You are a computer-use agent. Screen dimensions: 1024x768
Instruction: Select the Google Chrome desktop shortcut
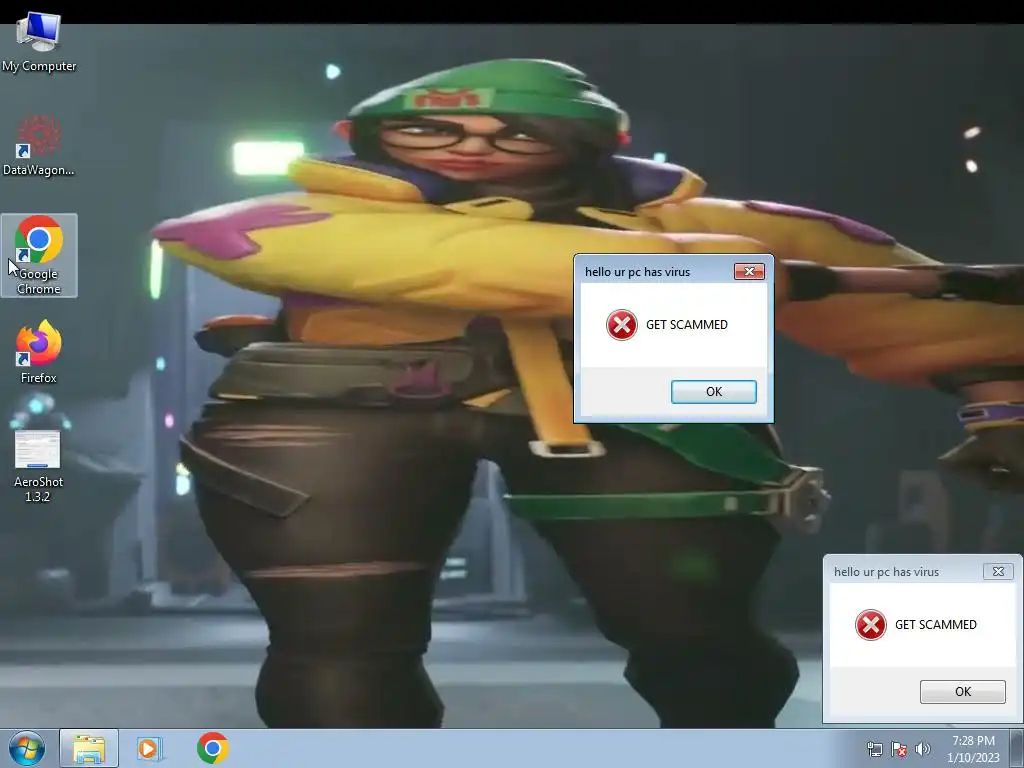[x=39, y=255]
